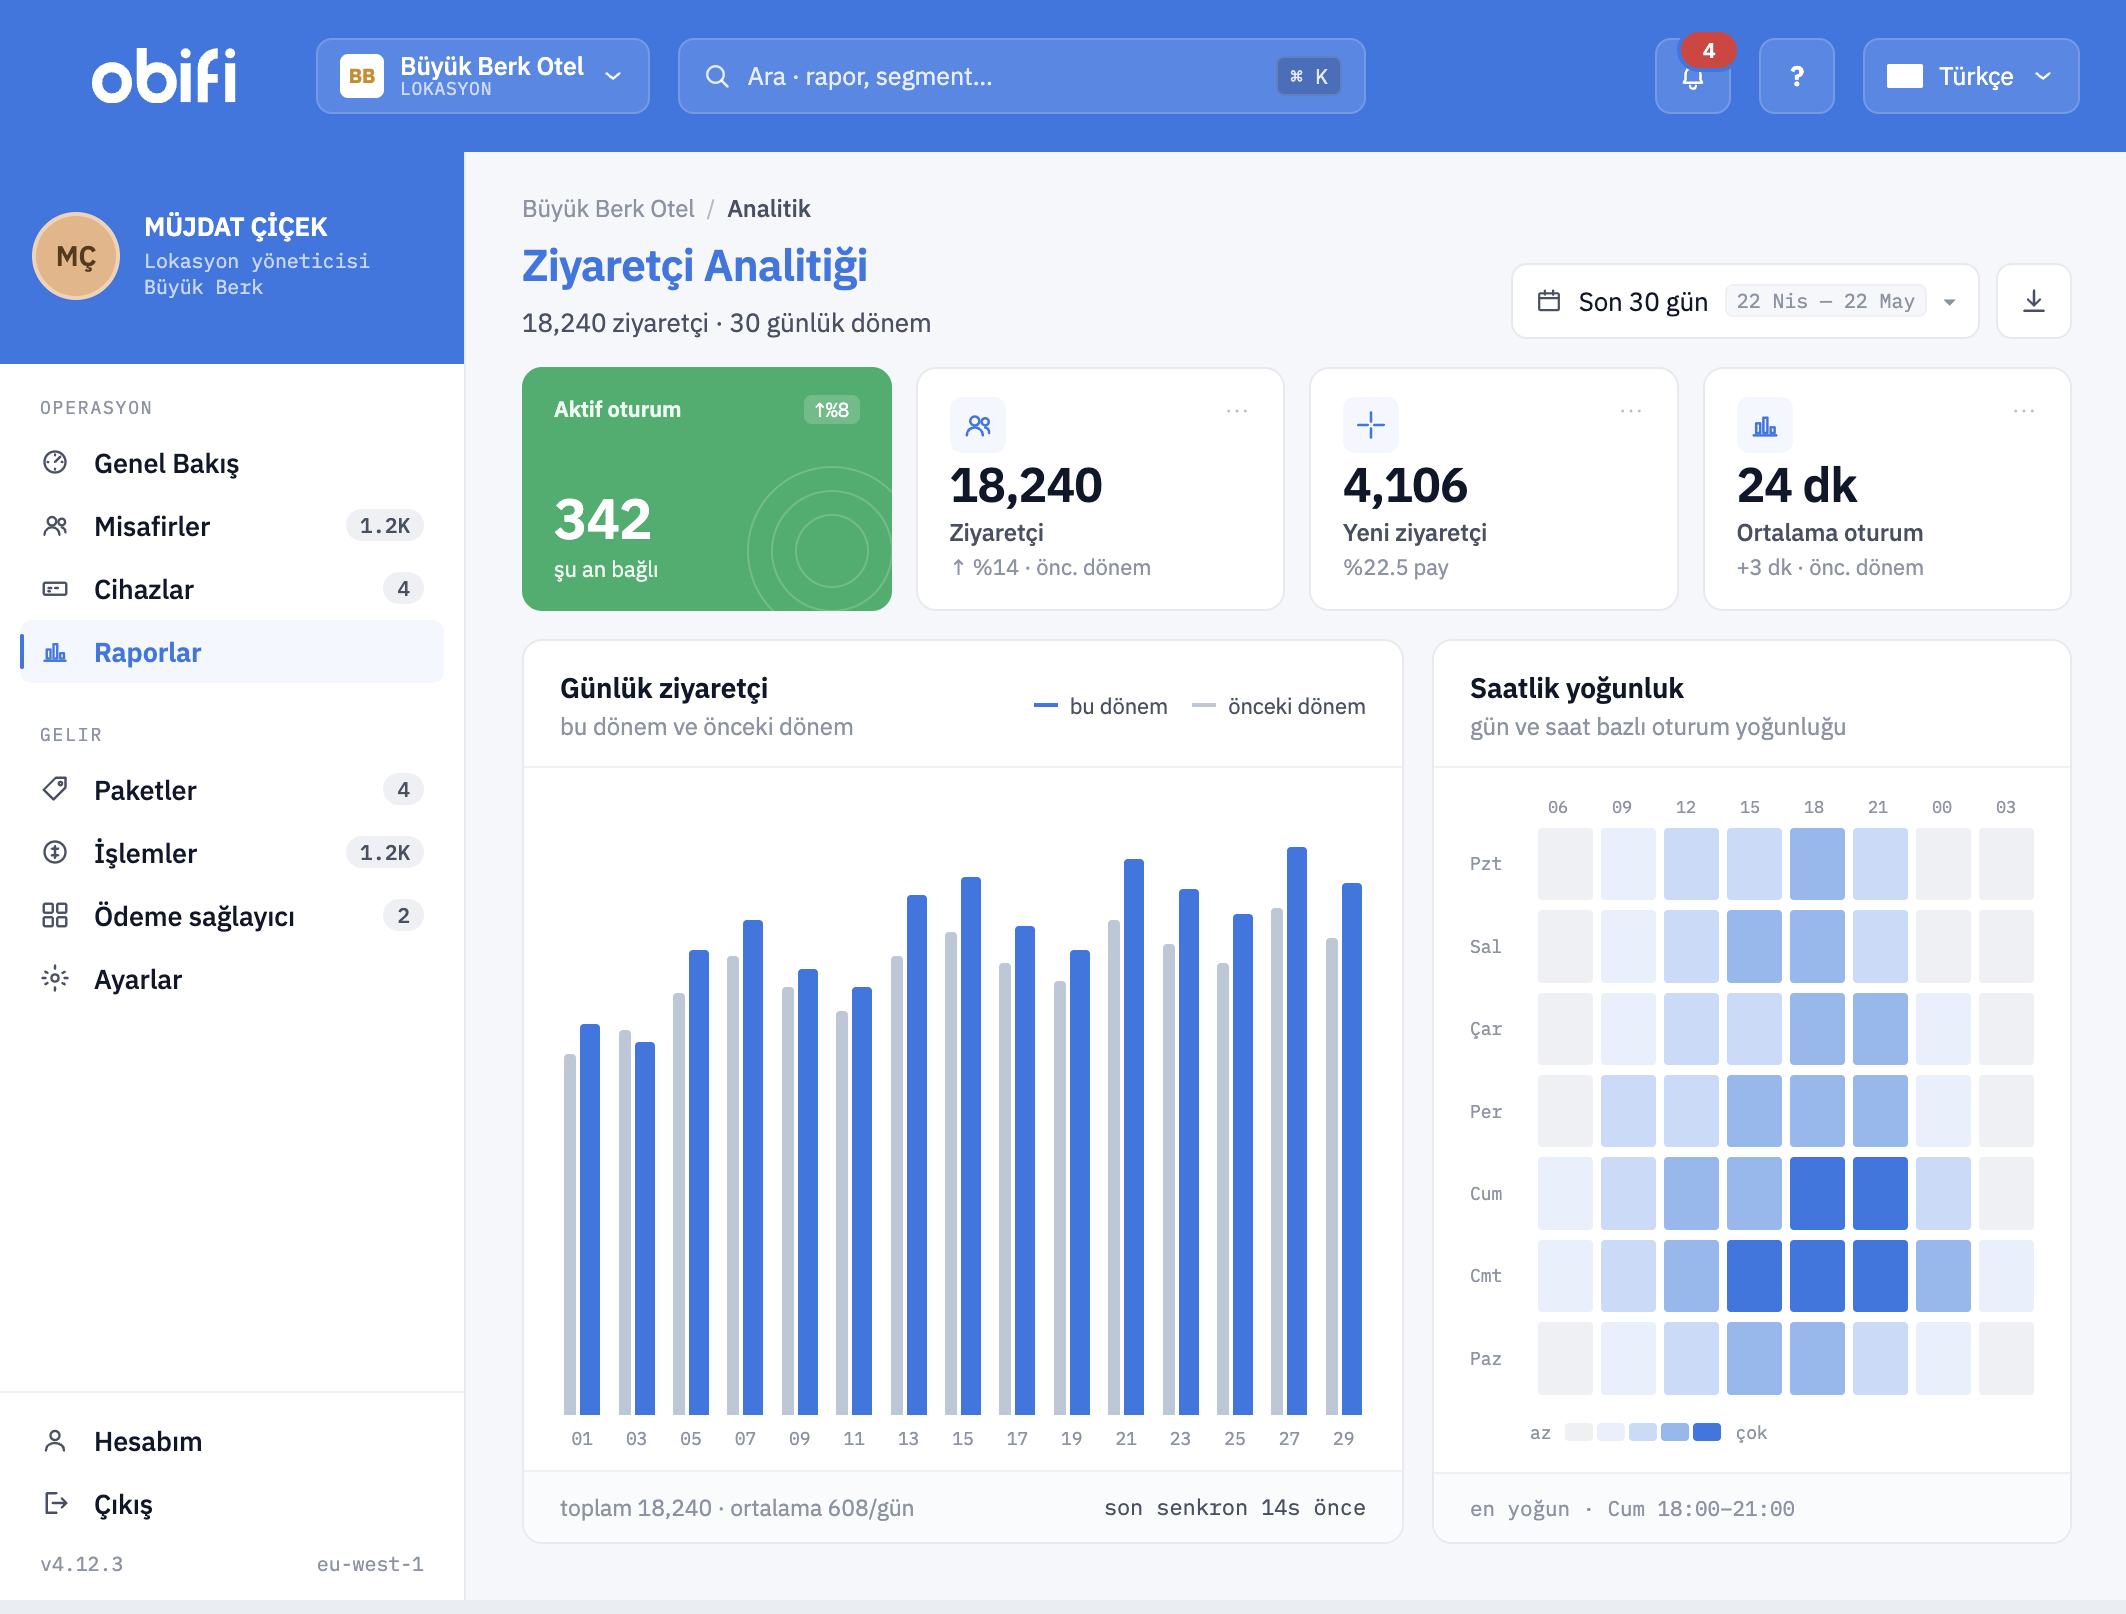The width and height of the screenshot is (2126, 1614).
Task: Click the ⌘K shortcut badge in search
Action: [1308, 76]
